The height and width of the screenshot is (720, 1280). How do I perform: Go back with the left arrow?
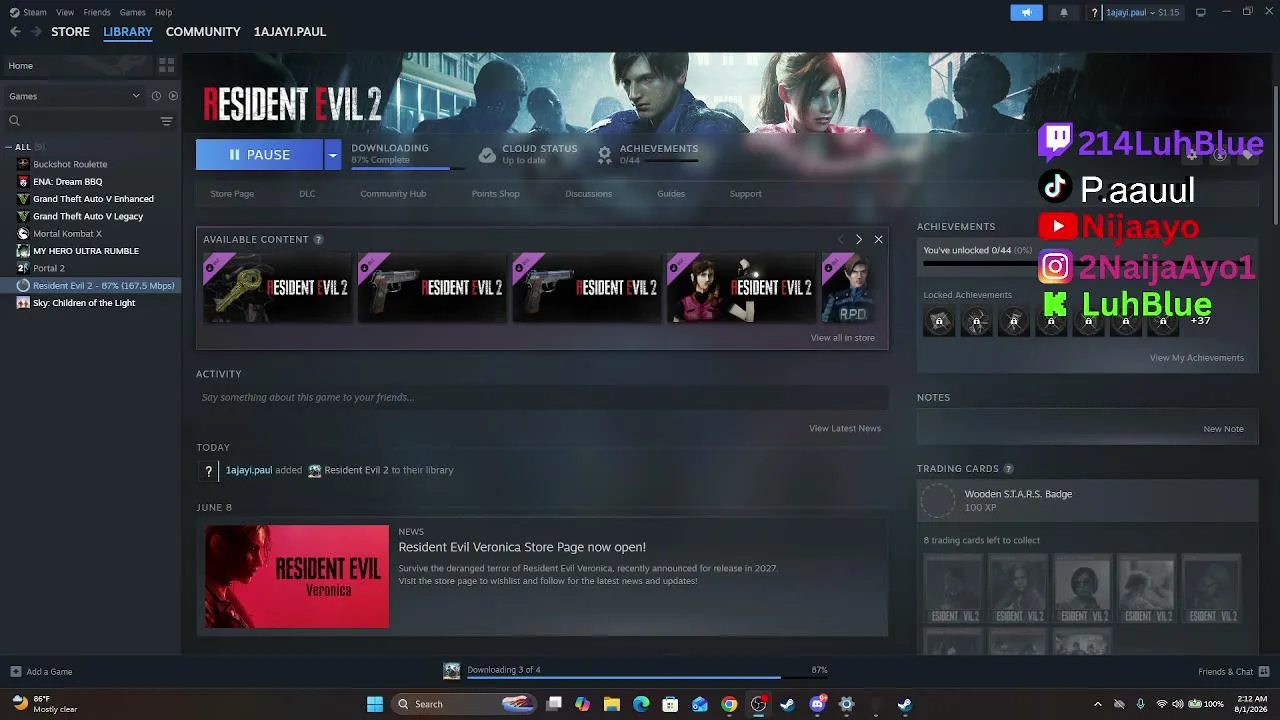coord(15,32)
